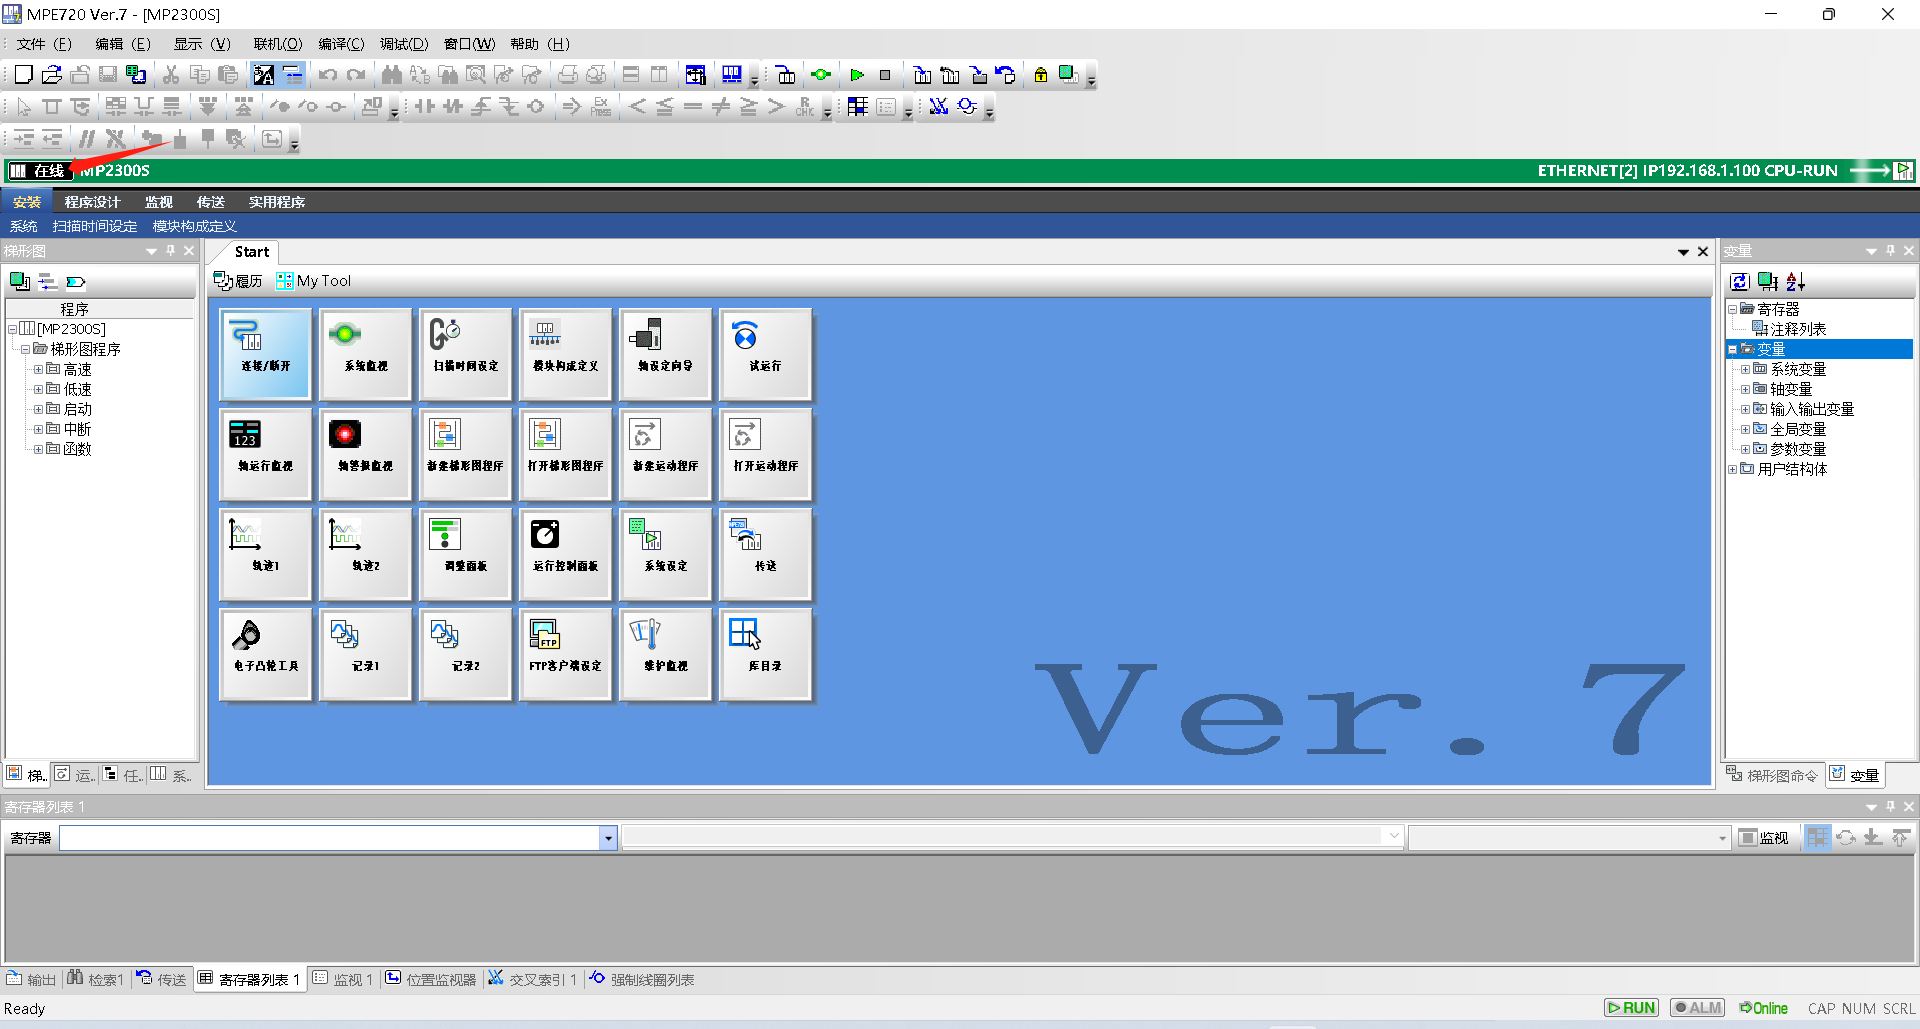
Task: Open the Start tab list dropdown arrow
Action: [1683, 252]
